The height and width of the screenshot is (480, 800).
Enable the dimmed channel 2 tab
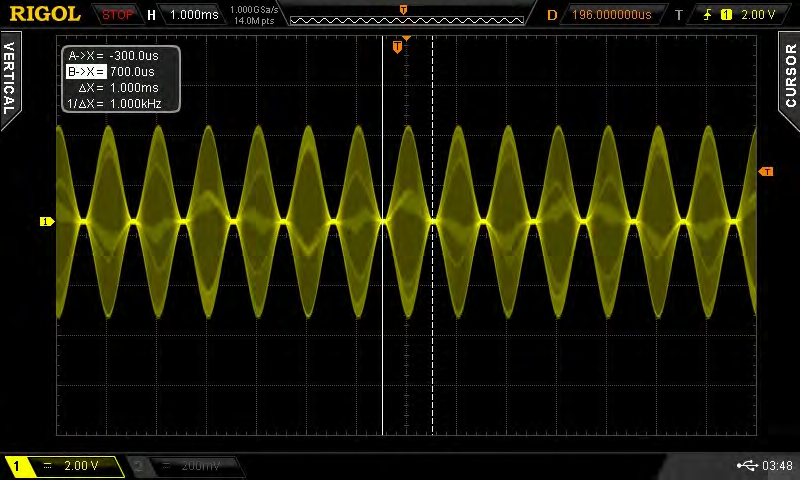tap(139, 466)
